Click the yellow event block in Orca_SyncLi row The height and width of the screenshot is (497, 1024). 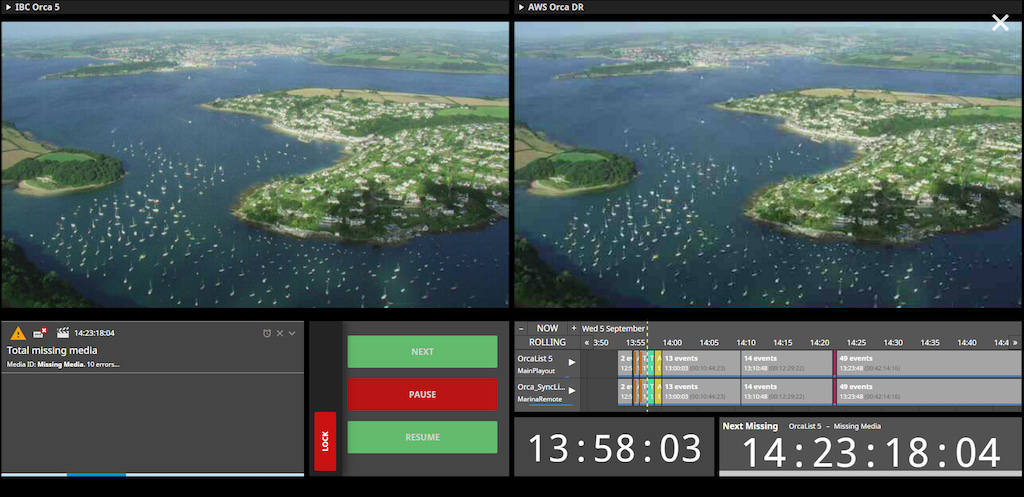[658, 392]
